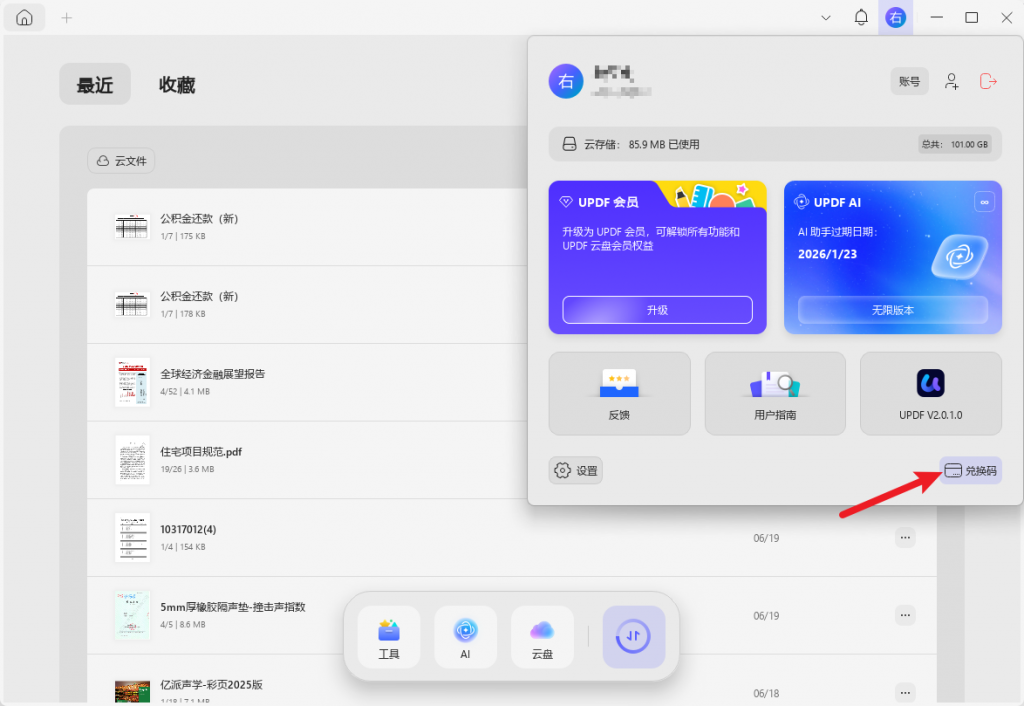Expand the title bar dropdown chevron
Viewport: 1024px width, 706px height.
825,18
